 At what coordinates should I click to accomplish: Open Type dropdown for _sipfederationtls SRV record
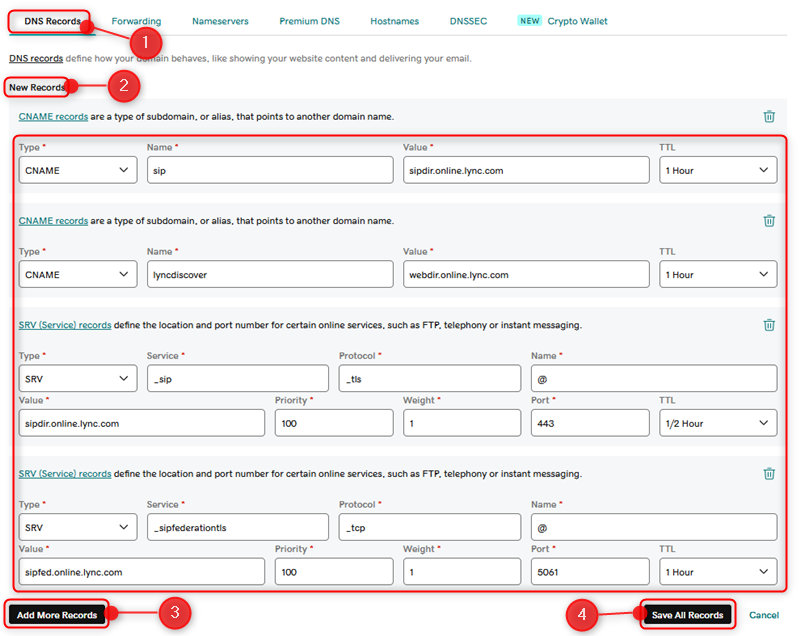[78, 527]
